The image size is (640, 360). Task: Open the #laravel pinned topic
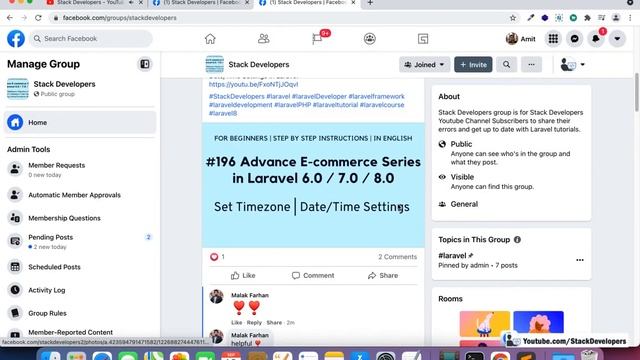452,256
